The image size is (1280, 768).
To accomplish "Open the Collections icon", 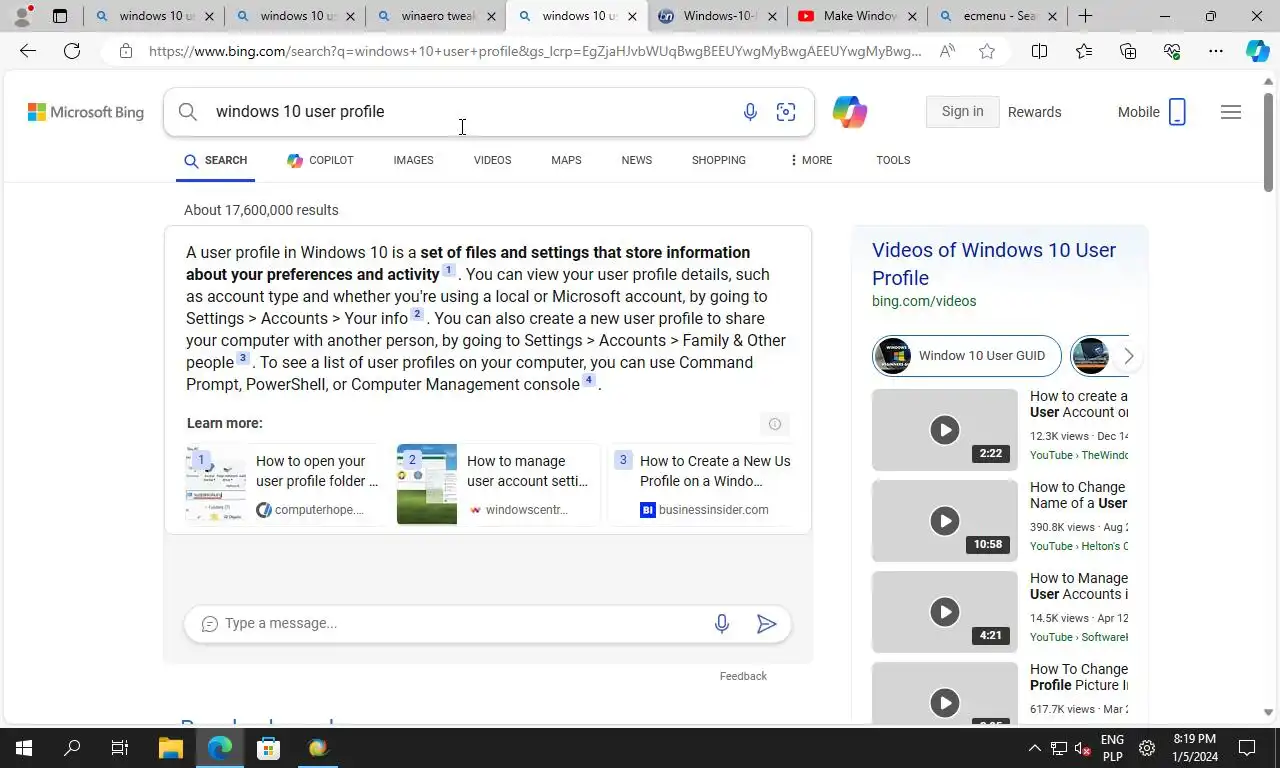I will pyautogui.click(x=1128, y=51).
